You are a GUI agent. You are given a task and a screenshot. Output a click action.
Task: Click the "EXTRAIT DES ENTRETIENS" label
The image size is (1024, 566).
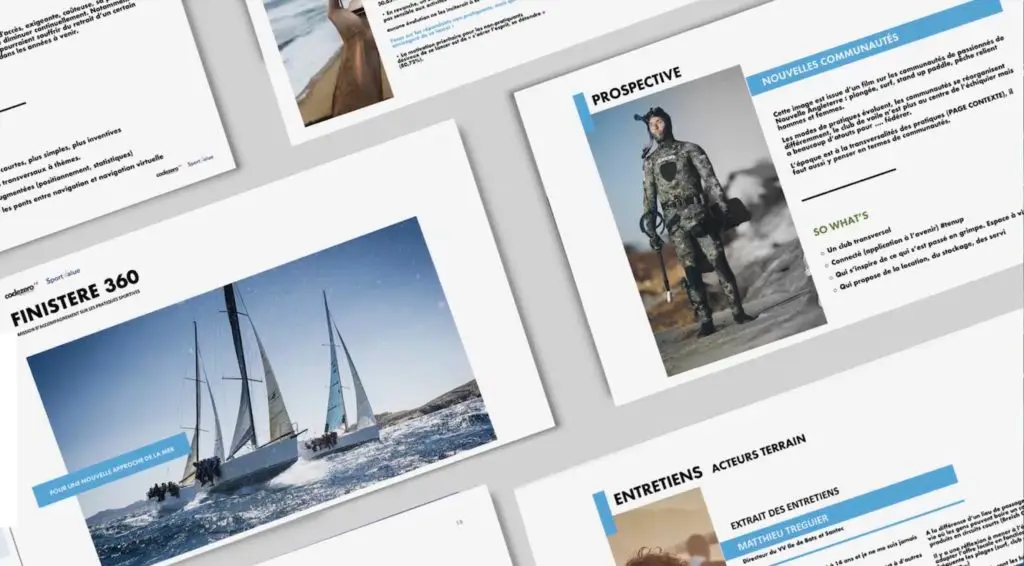pyautogui.click(x=784, y=508)
